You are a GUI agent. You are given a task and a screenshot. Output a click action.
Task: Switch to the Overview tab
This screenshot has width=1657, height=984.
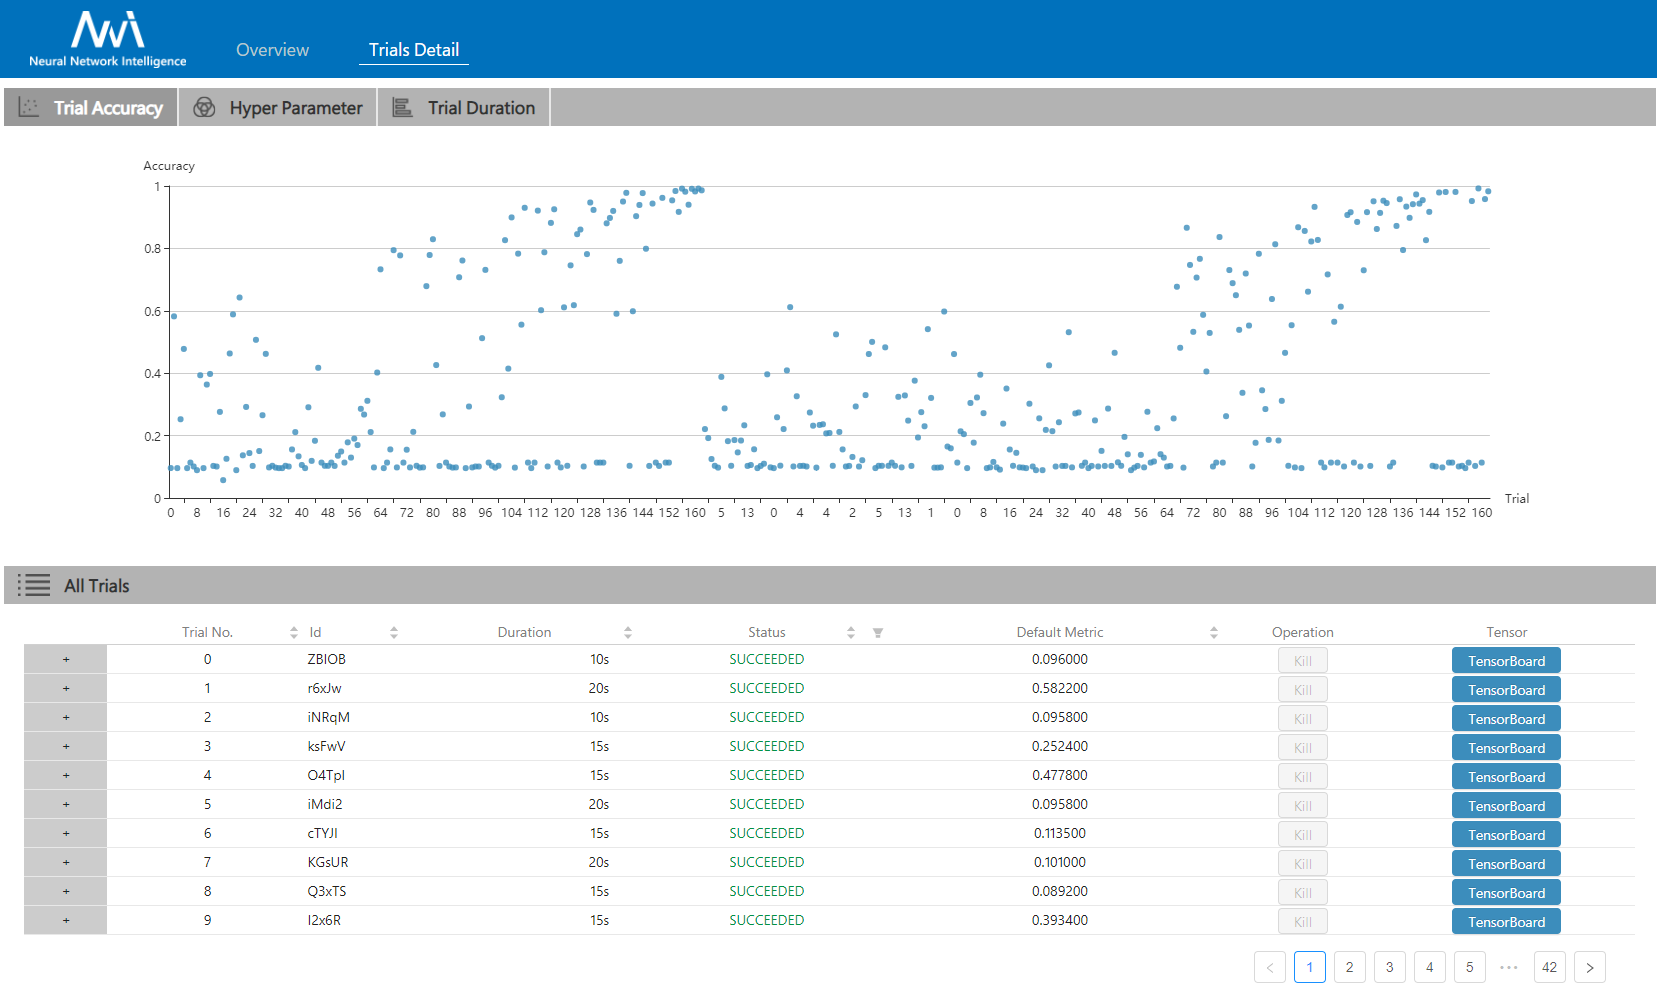tap(271, 49)
